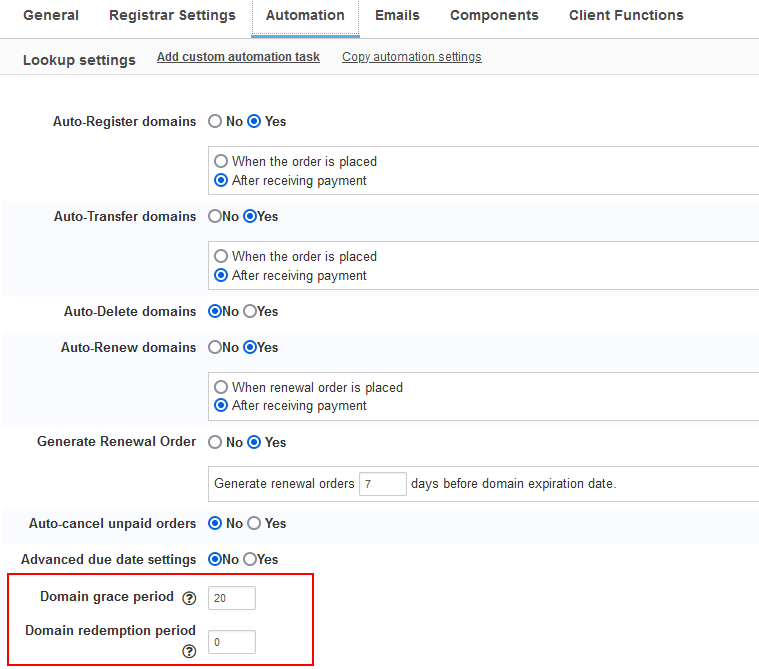Open the Emails tab
Image resolution: width=759 pixels, height=669 pixels.
397,16
